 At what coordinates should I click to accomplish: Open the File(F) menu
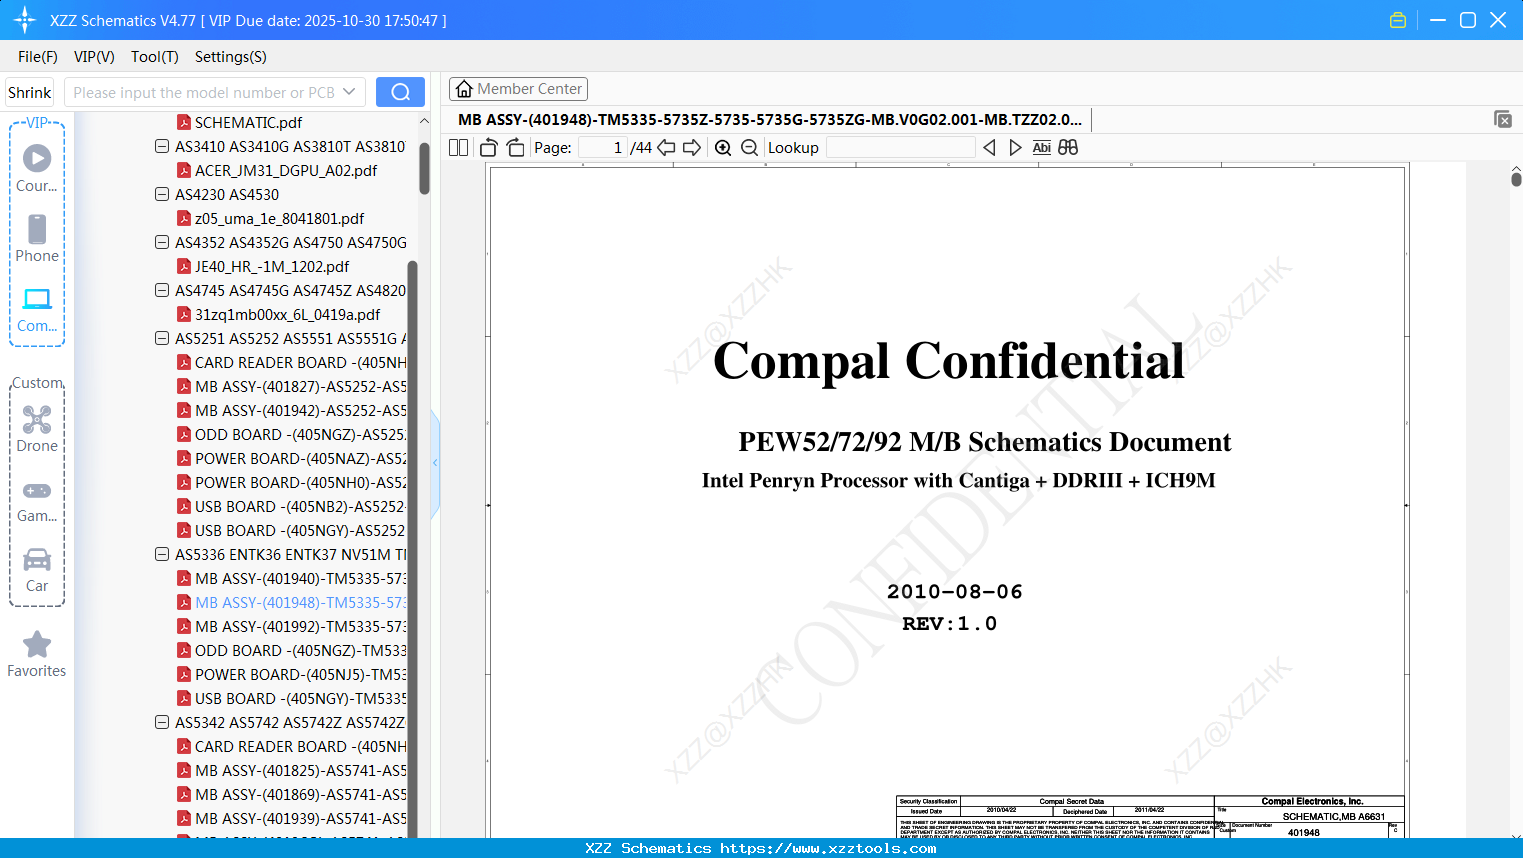pos(38,57)
